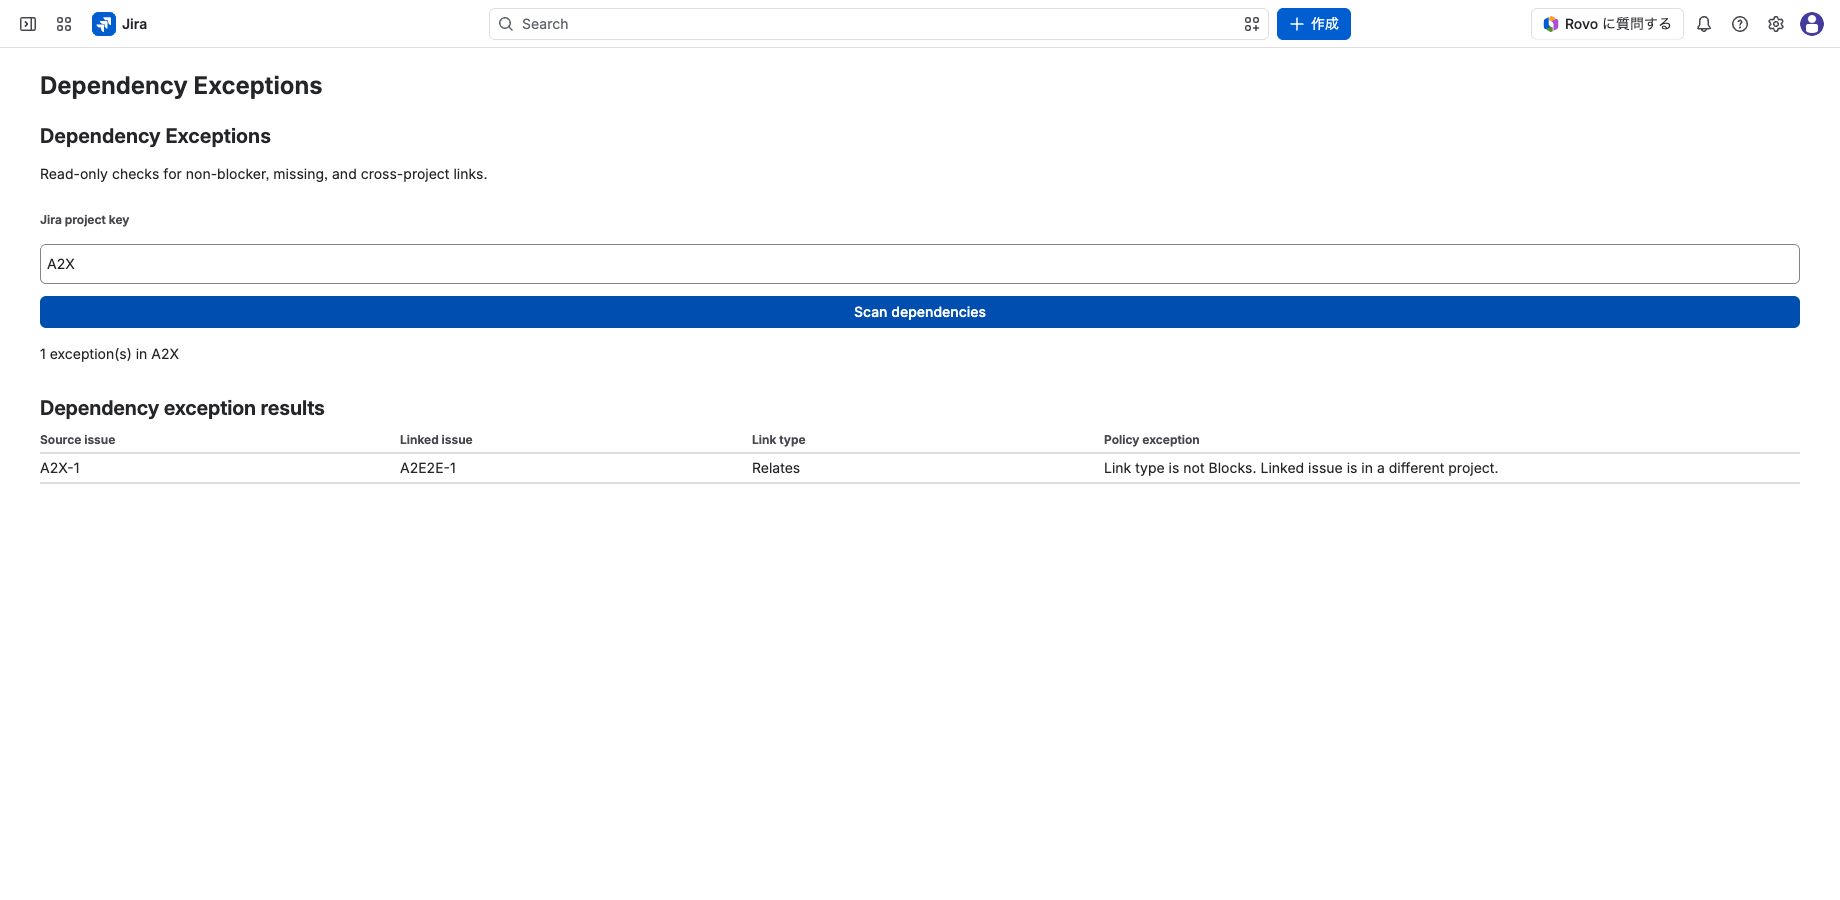The height and width of the screenshot is (900, 1840).
Task: Click the Jira project key label
Action: pos(84,220)
